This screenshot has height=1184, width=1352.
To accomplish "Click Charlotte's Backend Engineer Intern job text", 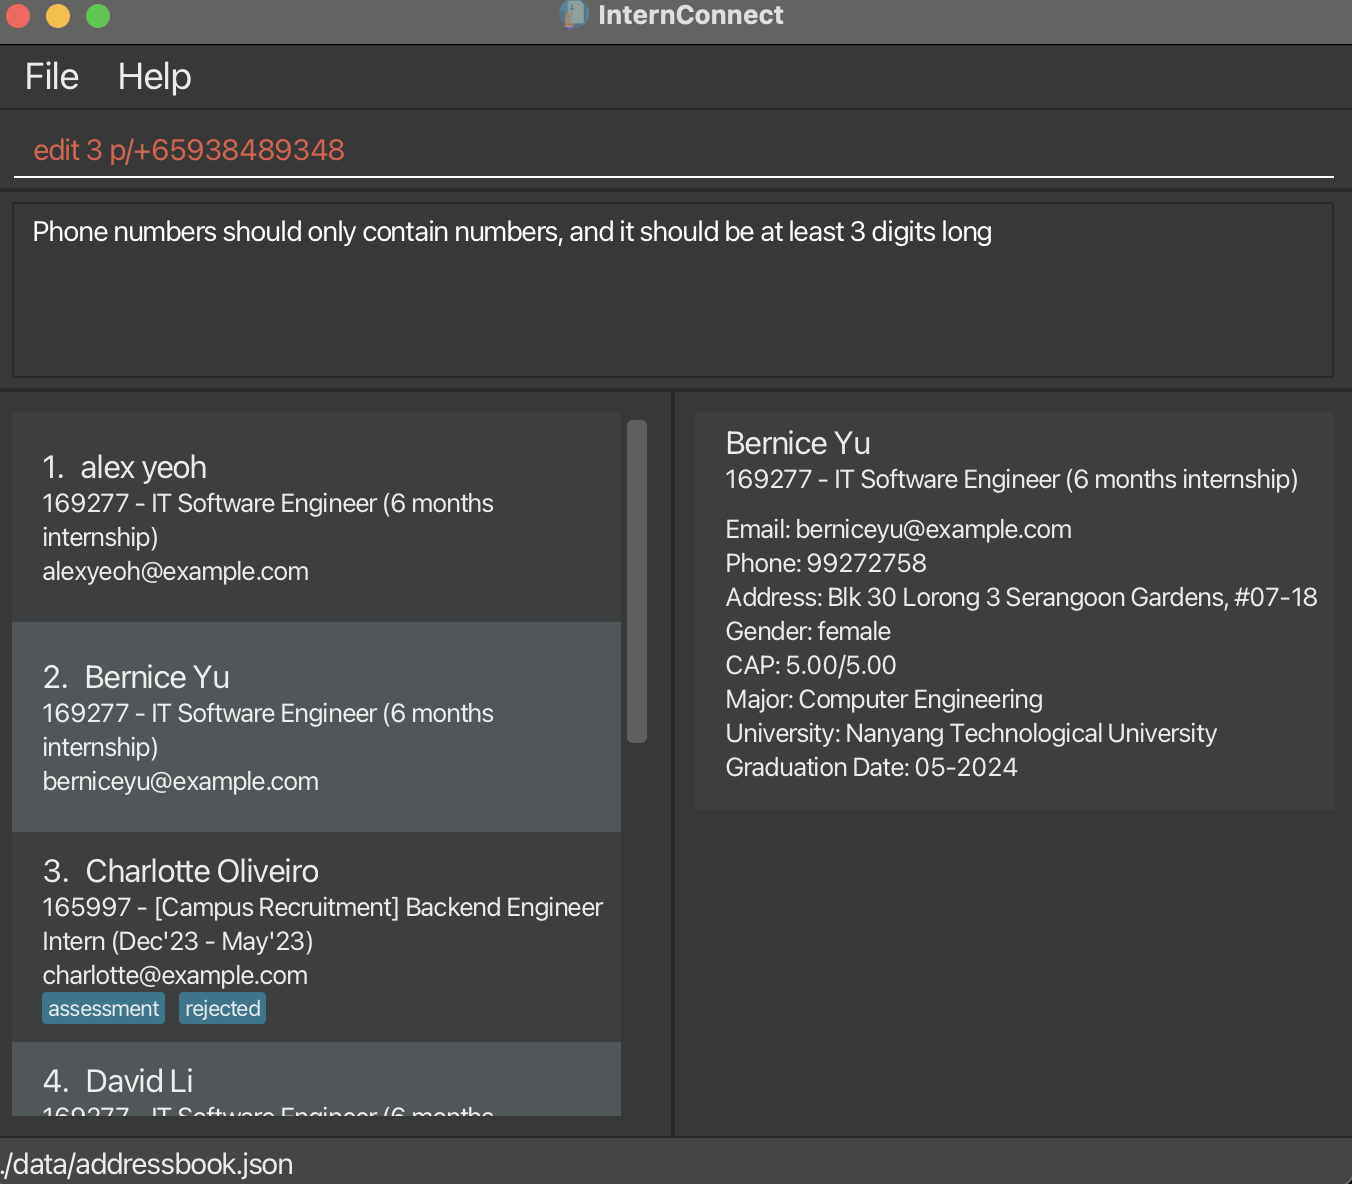I will 322,924.
